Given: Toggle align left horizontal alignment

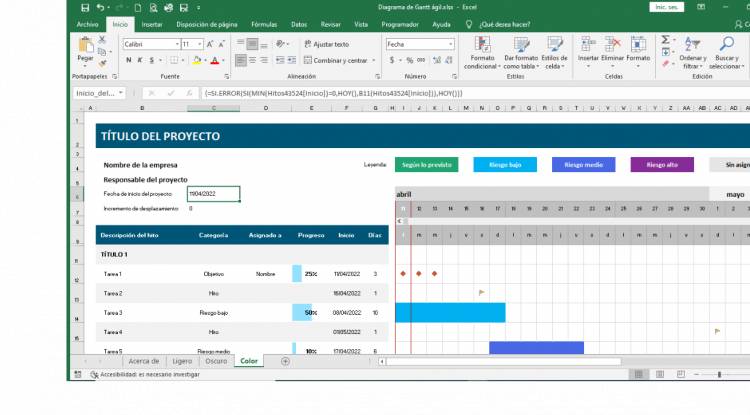Looking at the screenshot, I should pos(241,60).
